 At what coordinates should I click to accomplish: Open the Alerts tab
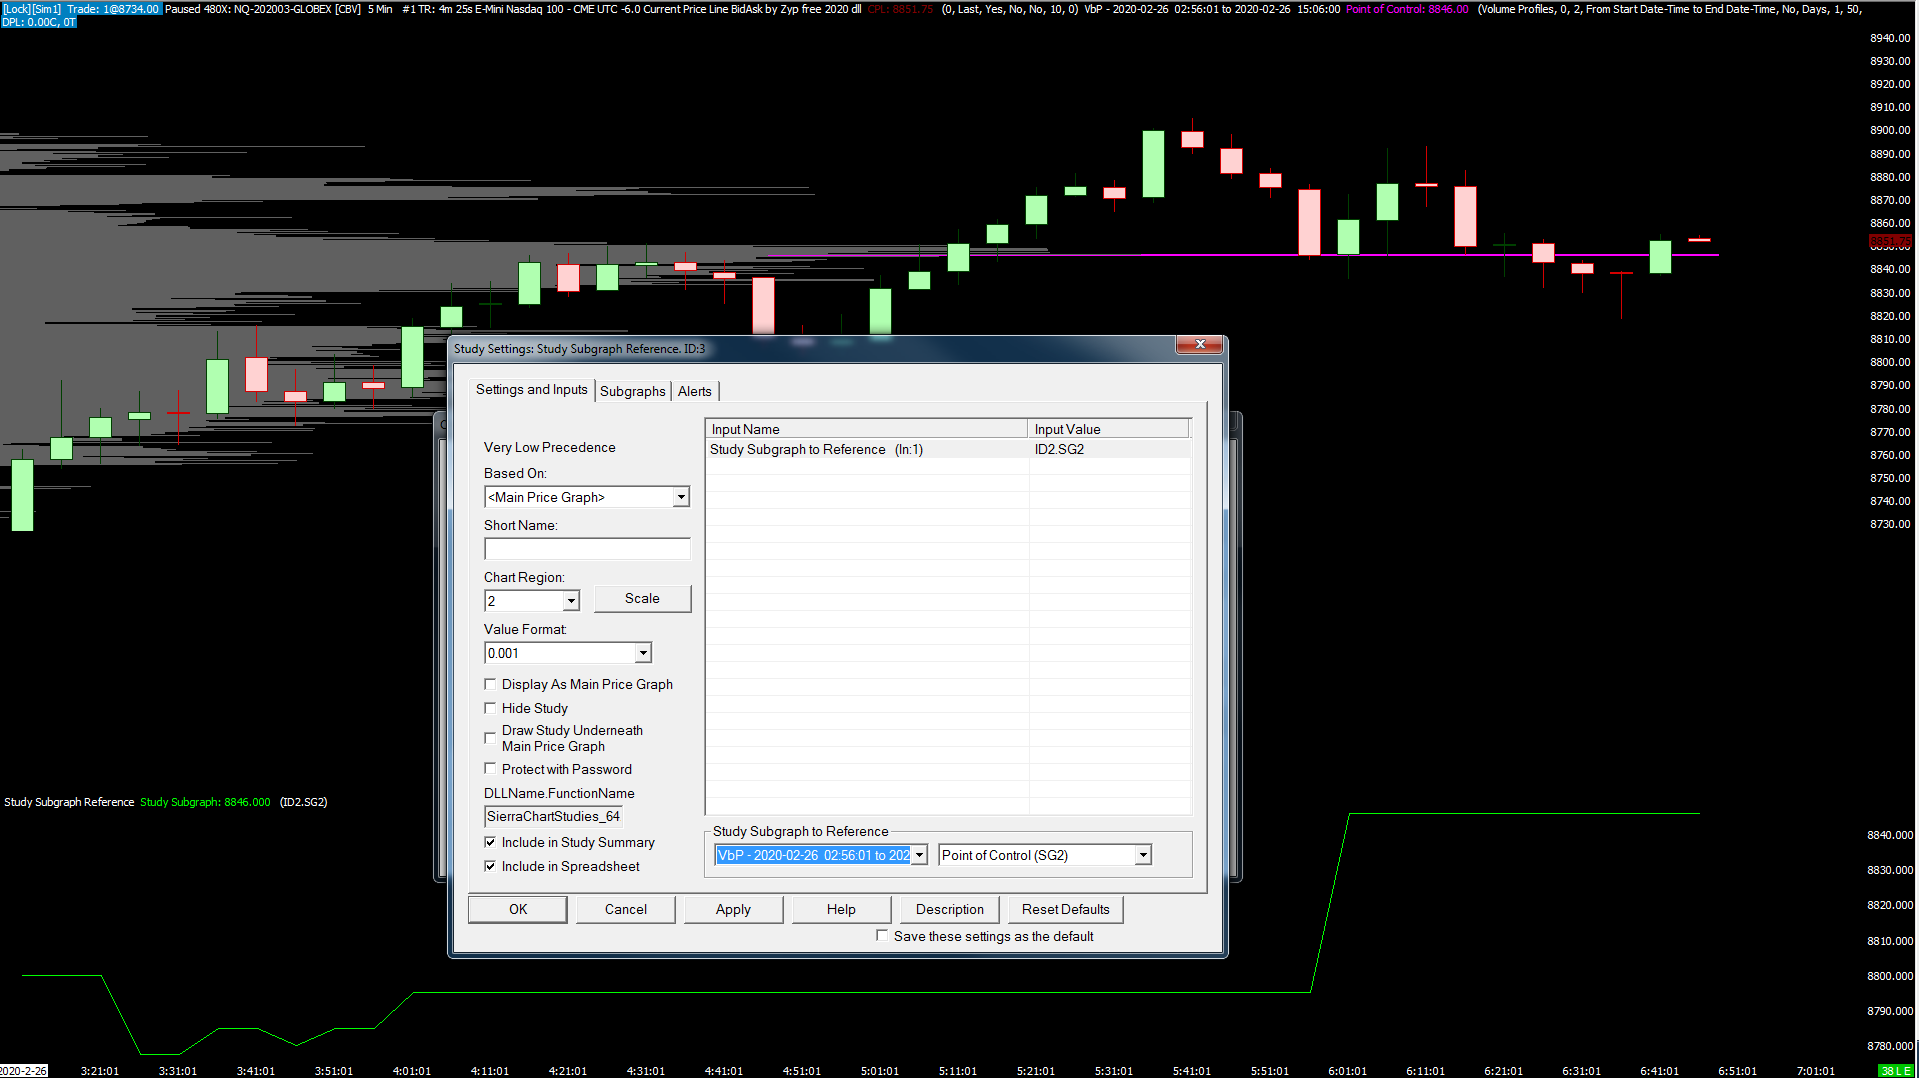pos(694,391)
